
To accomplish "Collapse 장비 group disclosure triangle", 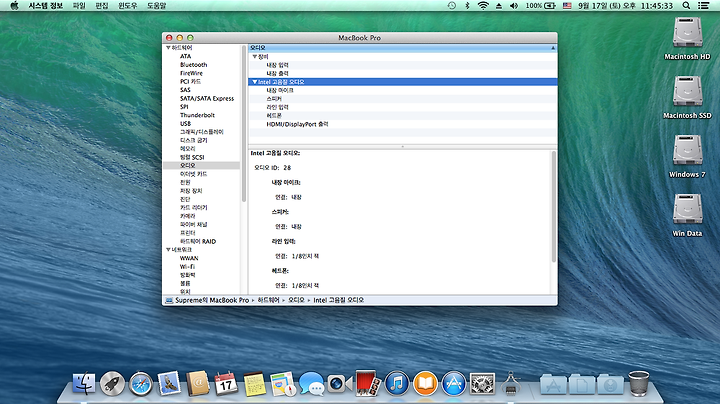I will pos(254,56).
